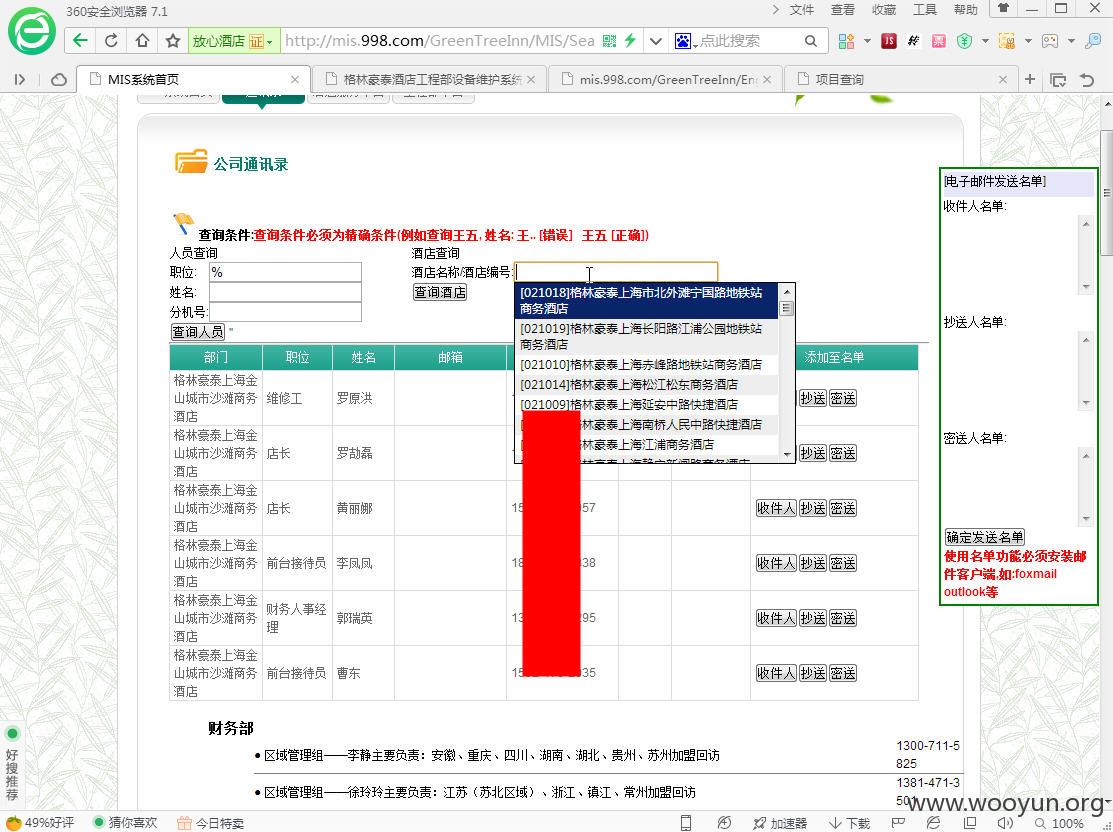Screen dimensions: 1113x832
Task: Add 黄丽娜 as 收件人
Action: 776,508
